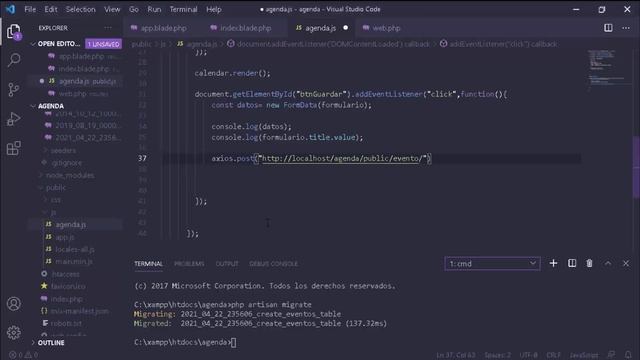Create a new terminal with plus icon

pyautogui.click(x=553, y=263)
